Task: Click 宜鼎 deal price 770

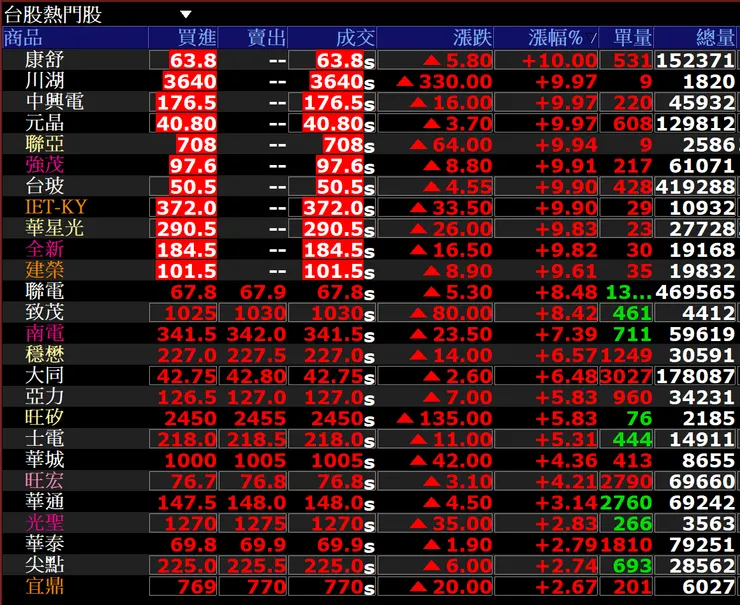Action: click(x=344, y=587)
